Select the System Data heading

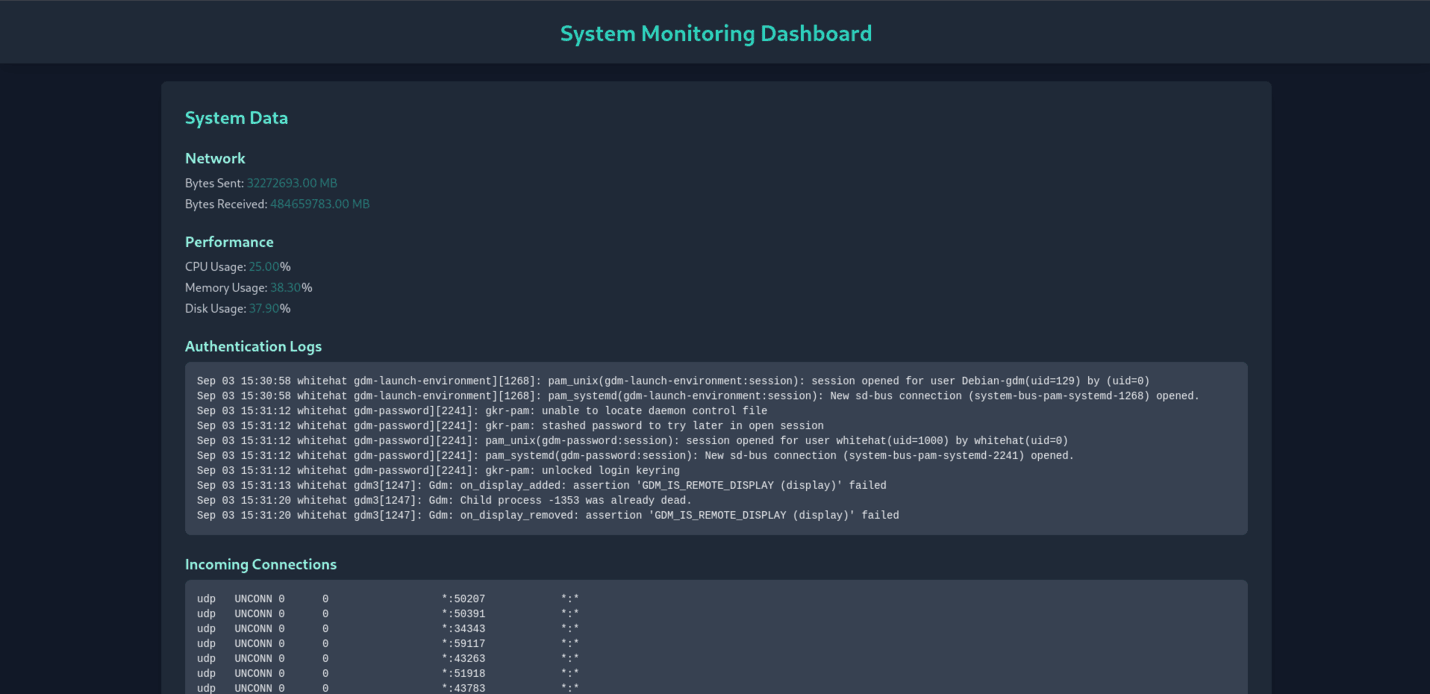[x=236, y=118]
